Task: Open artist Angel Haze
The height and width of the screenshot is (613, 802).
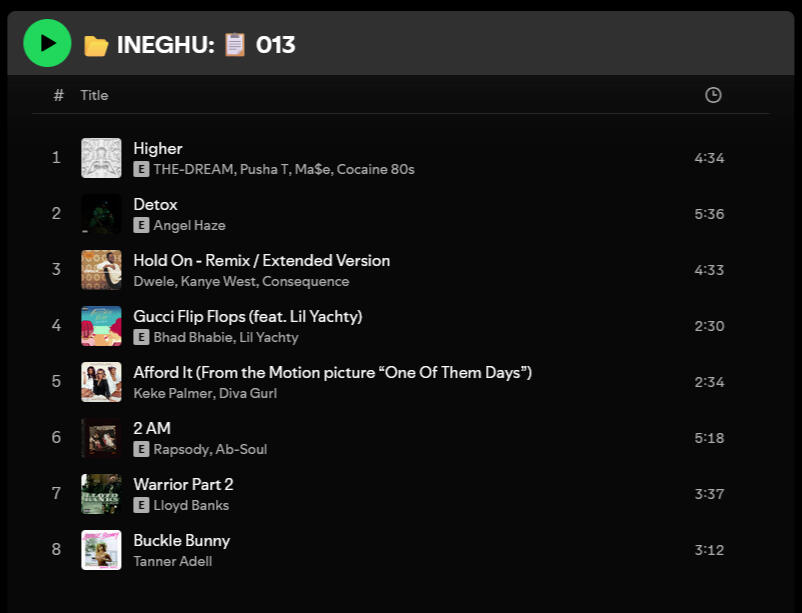Action: (x=189, y=226)
